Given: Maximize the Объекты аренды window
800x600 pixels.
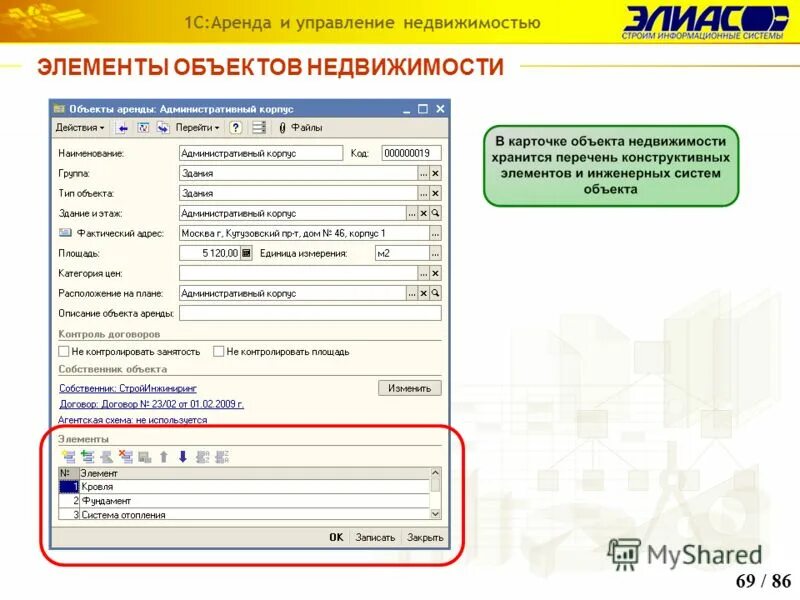Looking at the screenshot, I should [x=422, y=109].
